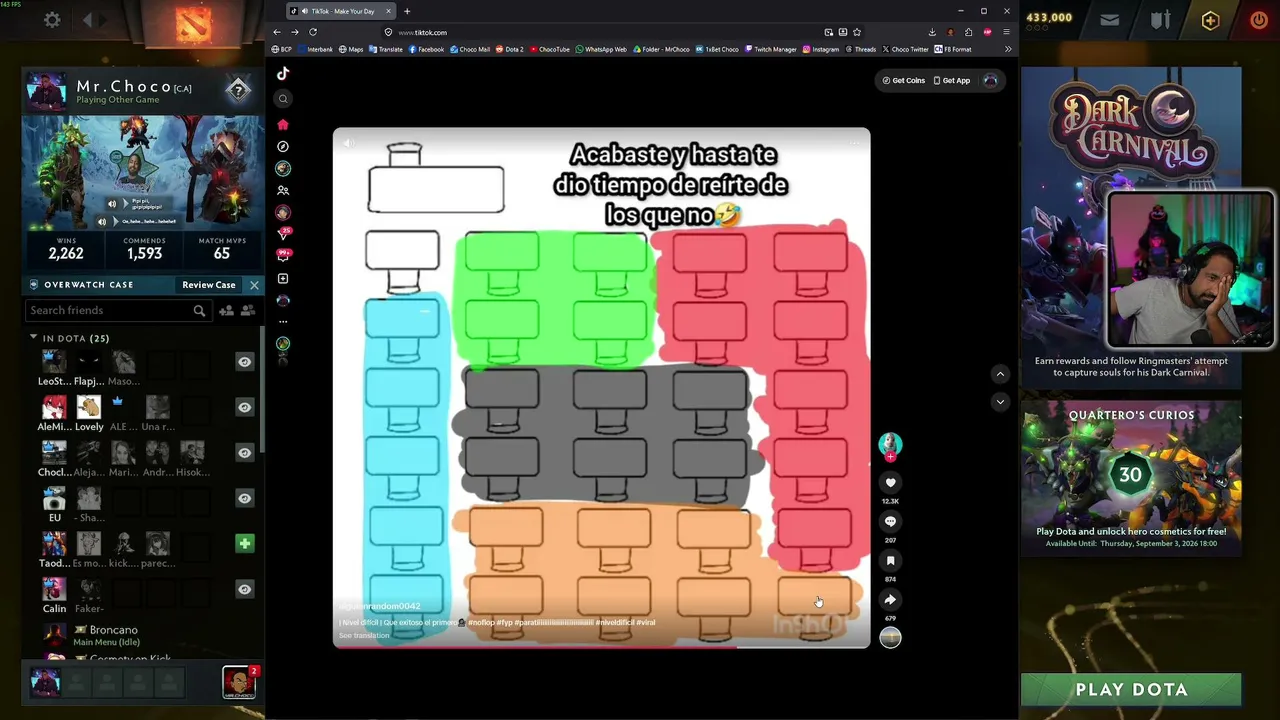Screen dimensions: 1280x720
Task: Show more bookmarks chevron
Action: pyautogui.click(x=1008, y=49)
